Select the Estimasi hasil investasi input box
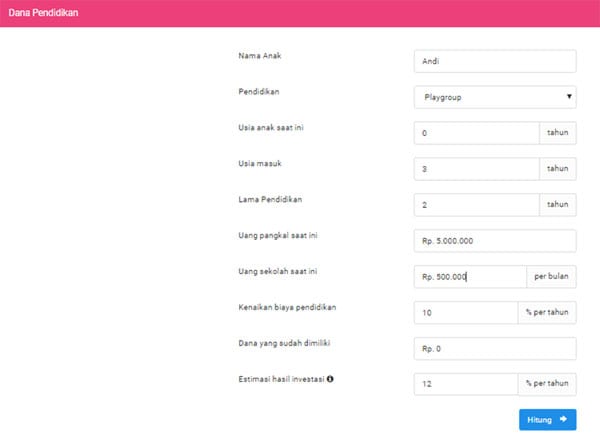Screen dimensions: 600x440 tap(466, 385)
